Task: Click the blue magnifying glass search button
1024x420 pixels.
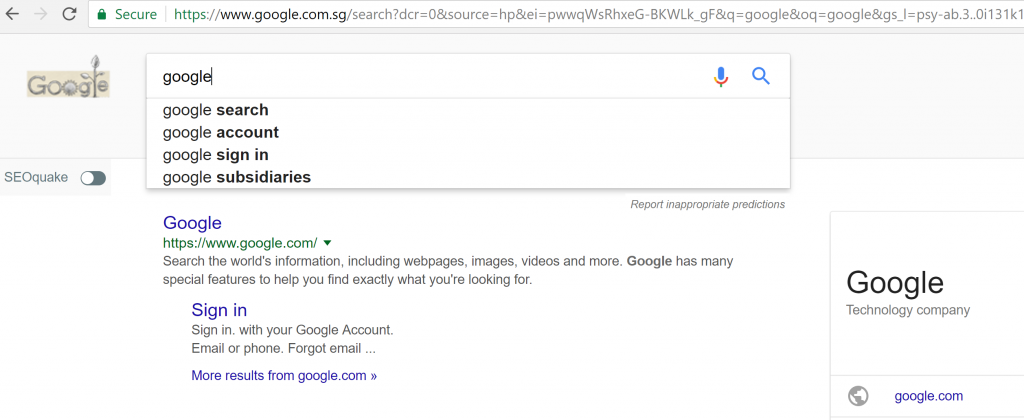Action: coord(761,76)
